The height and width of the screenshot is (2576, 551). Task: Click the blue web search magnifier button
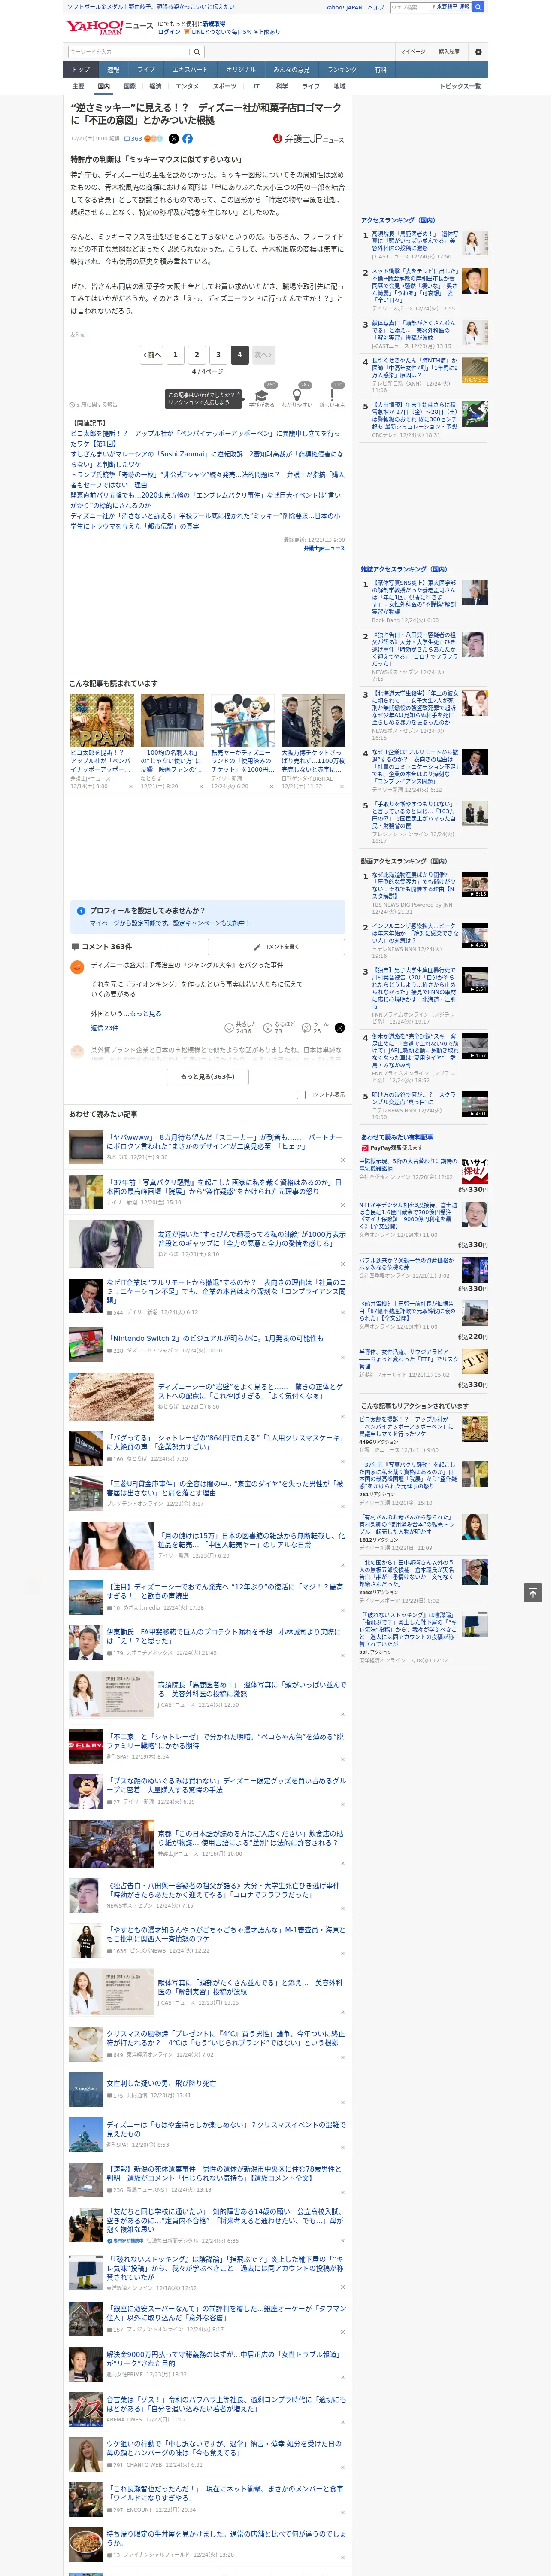click(x=478, y=7)
